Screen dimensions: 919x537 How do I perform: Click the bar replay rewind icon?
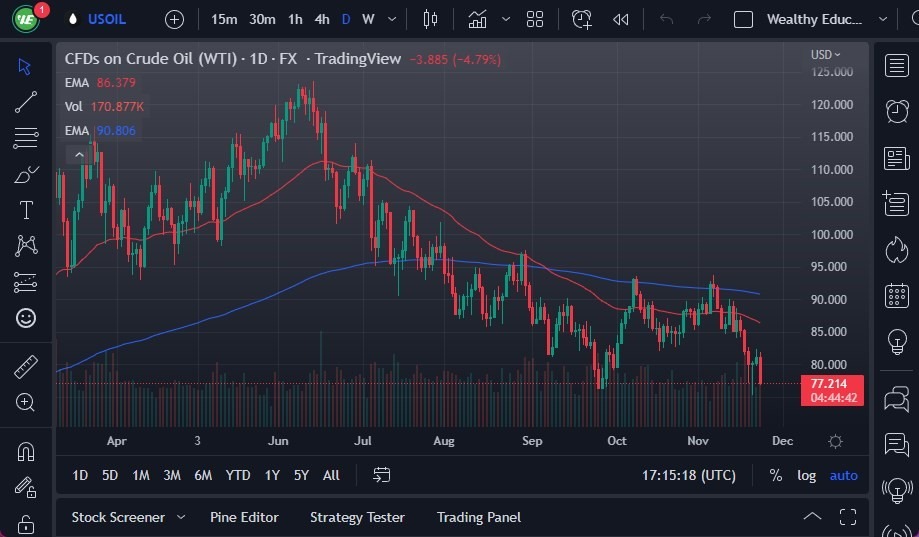point(621,19)
